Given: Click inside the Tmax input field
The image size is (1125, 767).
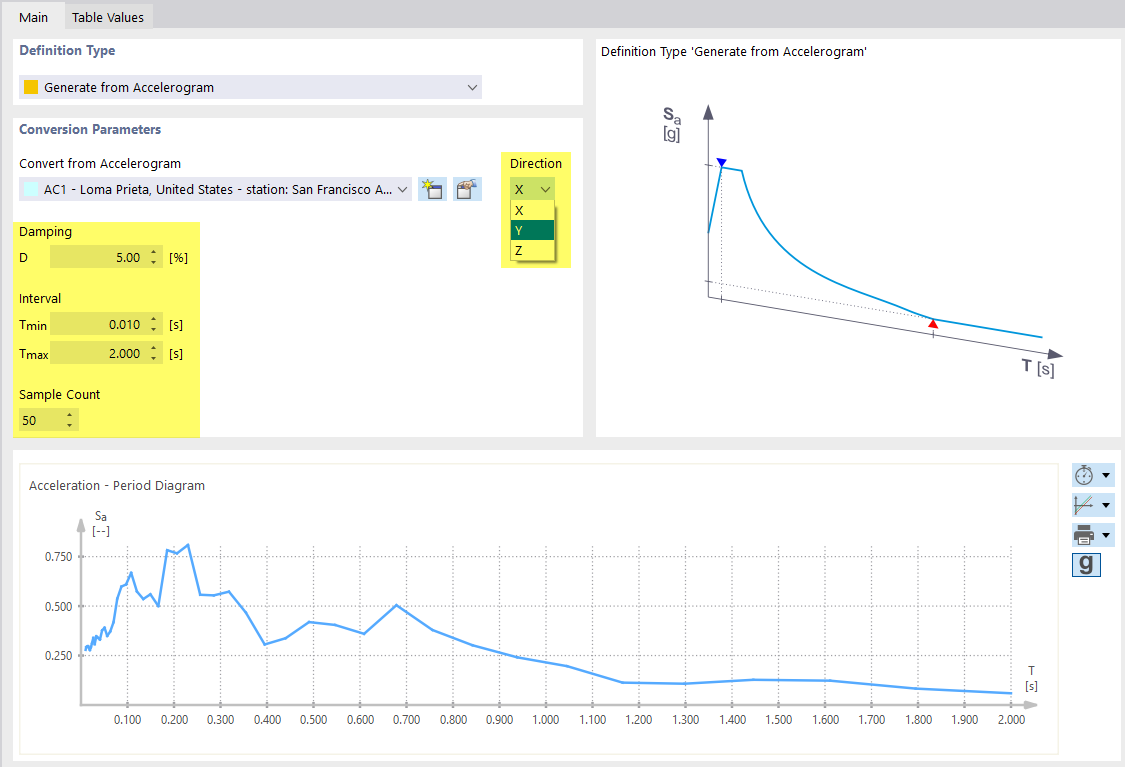Looking at the screenshot, I should 105,353.
